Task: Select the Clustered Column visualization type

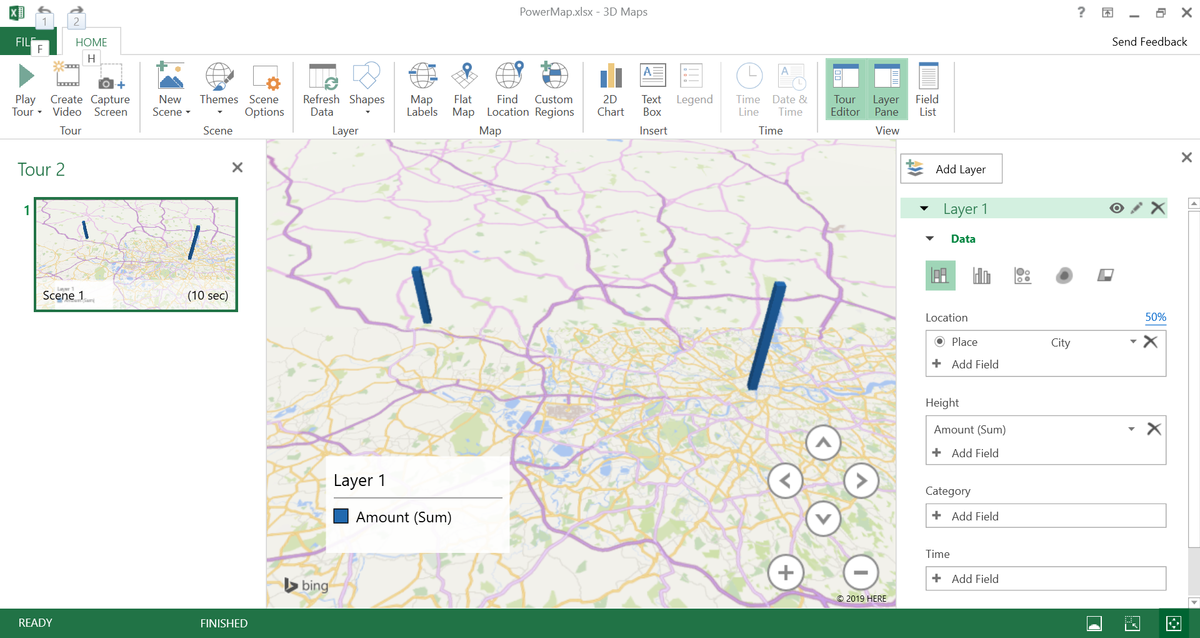Action: (981, 275)
